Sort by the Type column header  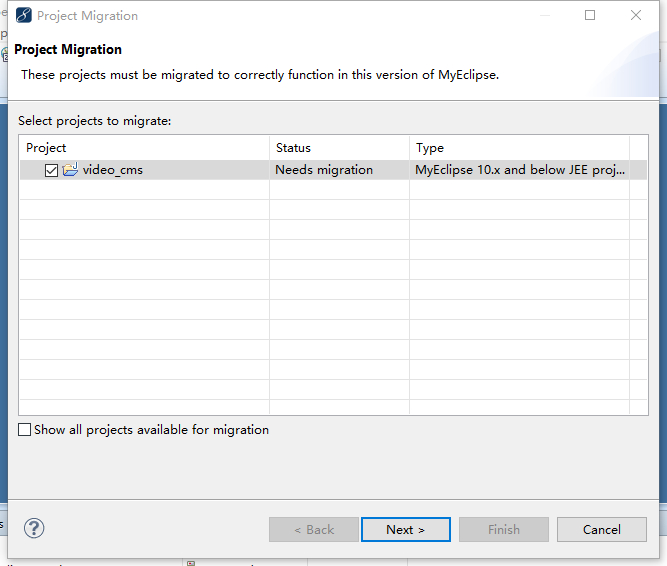[x=520, y=148]
